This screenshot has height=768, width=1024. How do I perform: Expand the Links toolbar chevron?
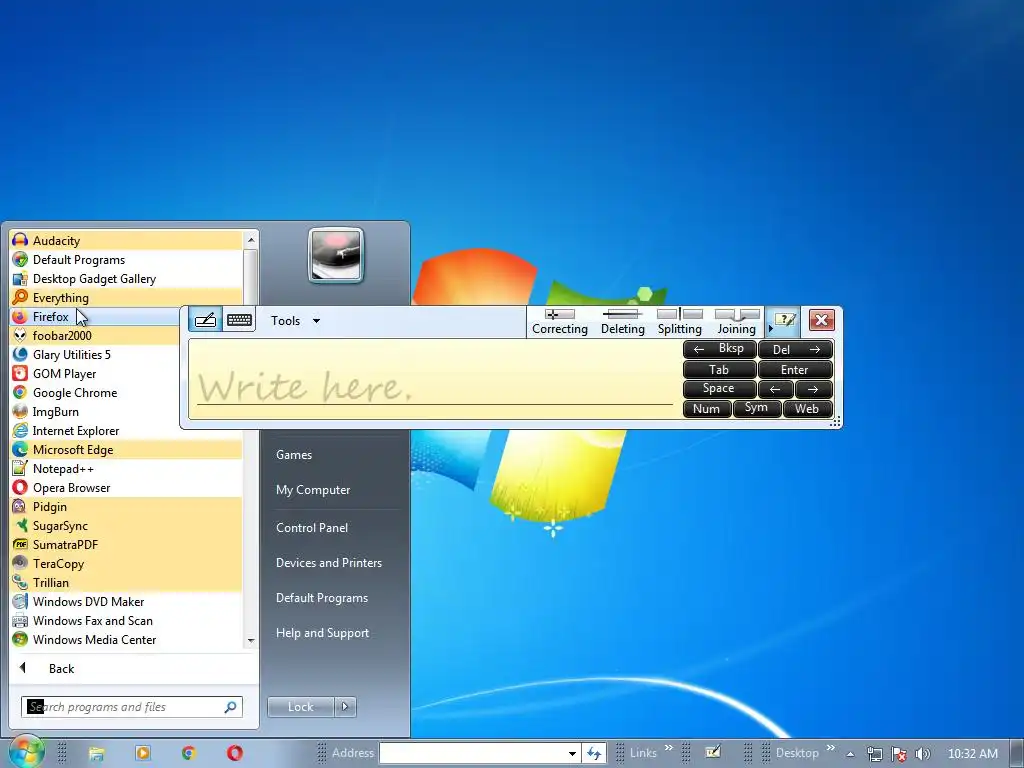[669, 748]
